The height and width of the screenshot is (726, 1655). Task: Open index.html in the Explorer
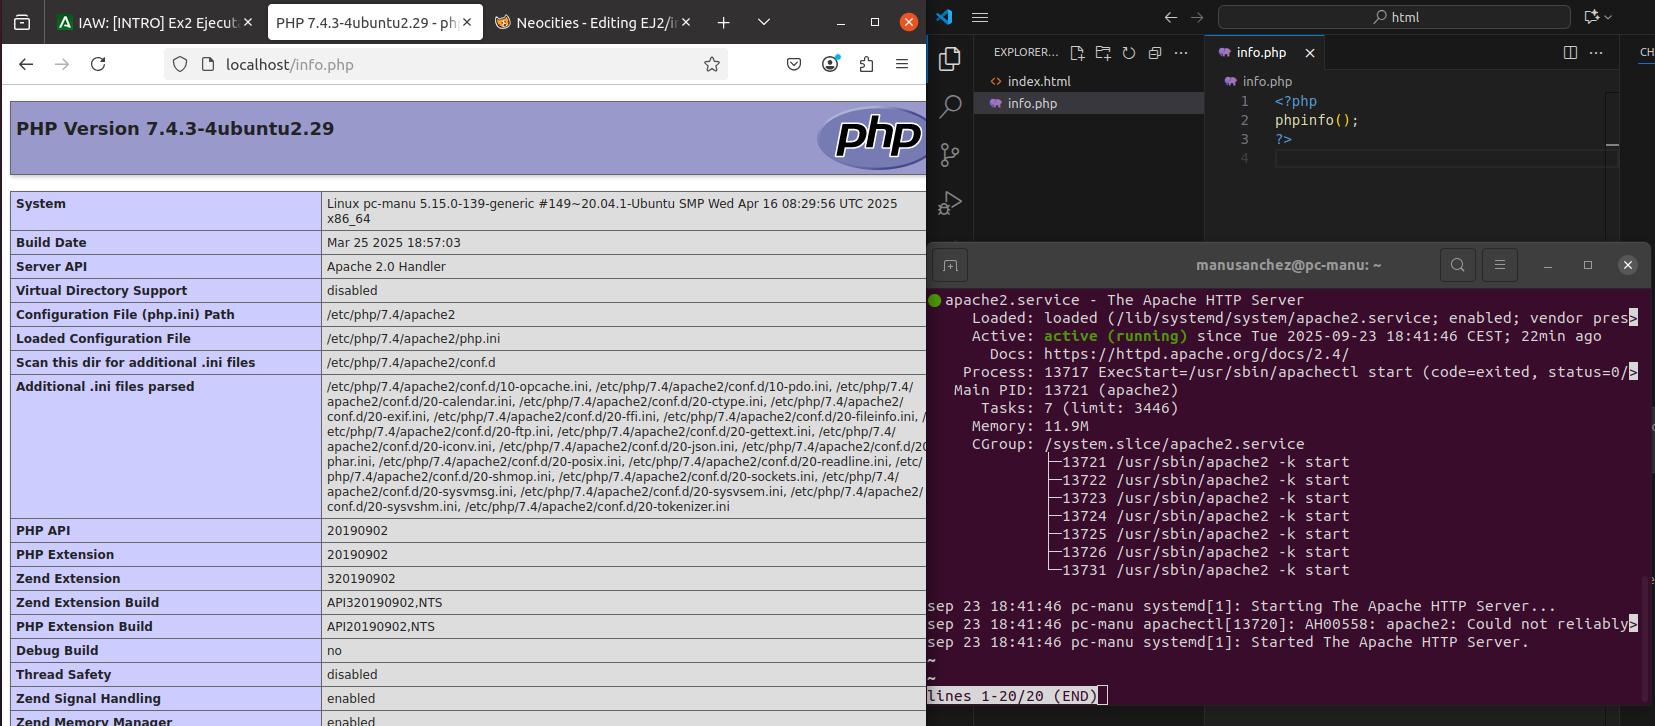[x=1039, y=81]
